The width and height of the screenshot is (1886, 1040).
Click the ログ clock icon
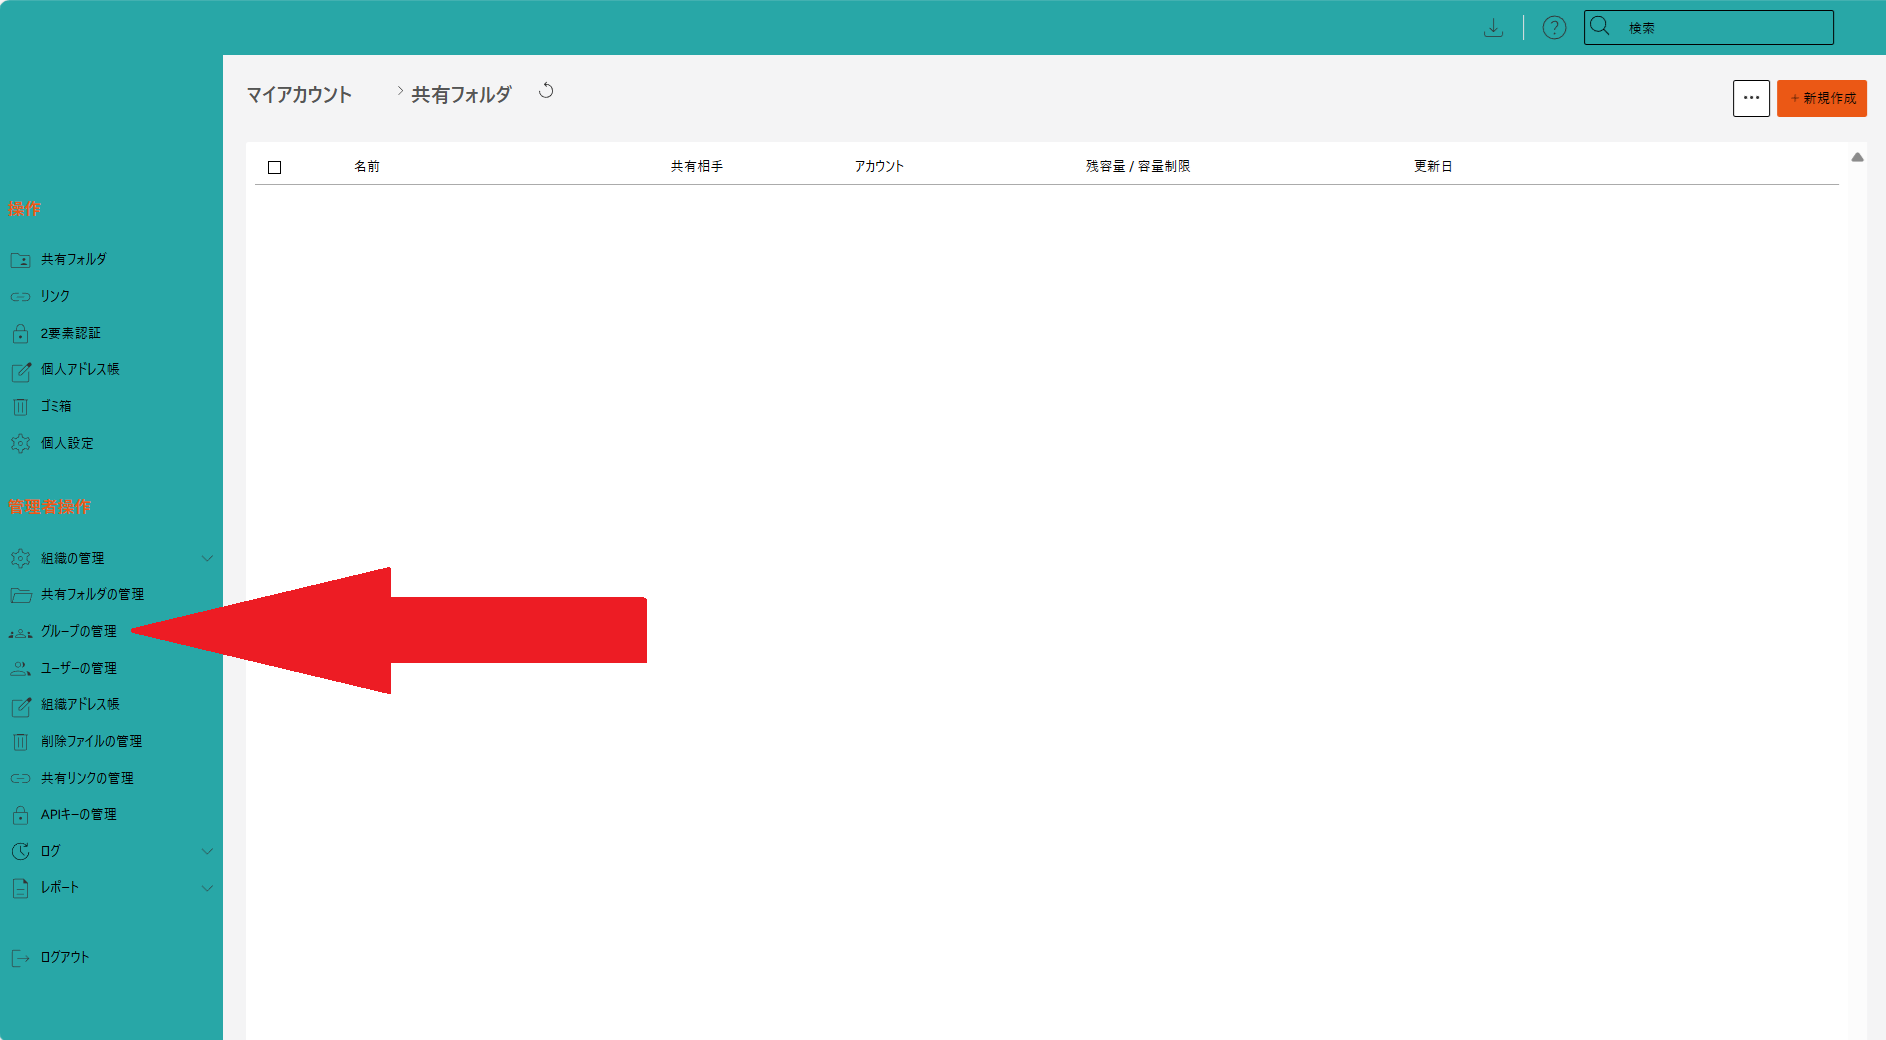[x=20, y=851]
